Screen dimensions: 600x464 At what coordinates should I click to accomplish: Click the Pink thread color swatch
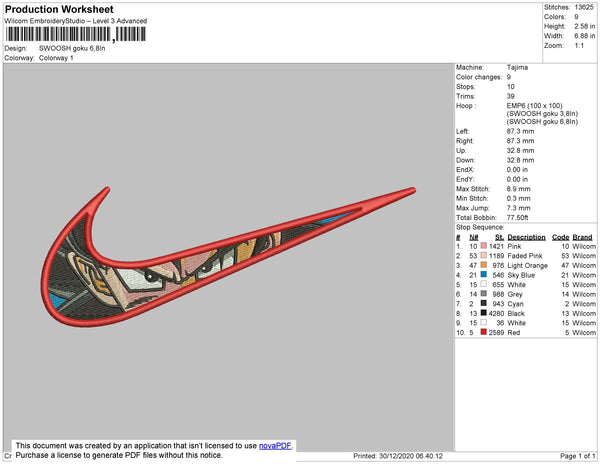pyautogui.click(x=484, y=246)
